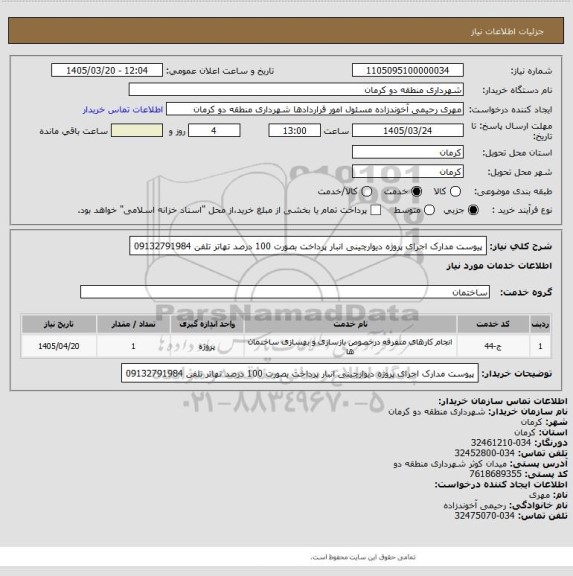The height and width of the screenshot is (576, 573).
Task: Click the buyer organization name field
Action: coord(296,90)
